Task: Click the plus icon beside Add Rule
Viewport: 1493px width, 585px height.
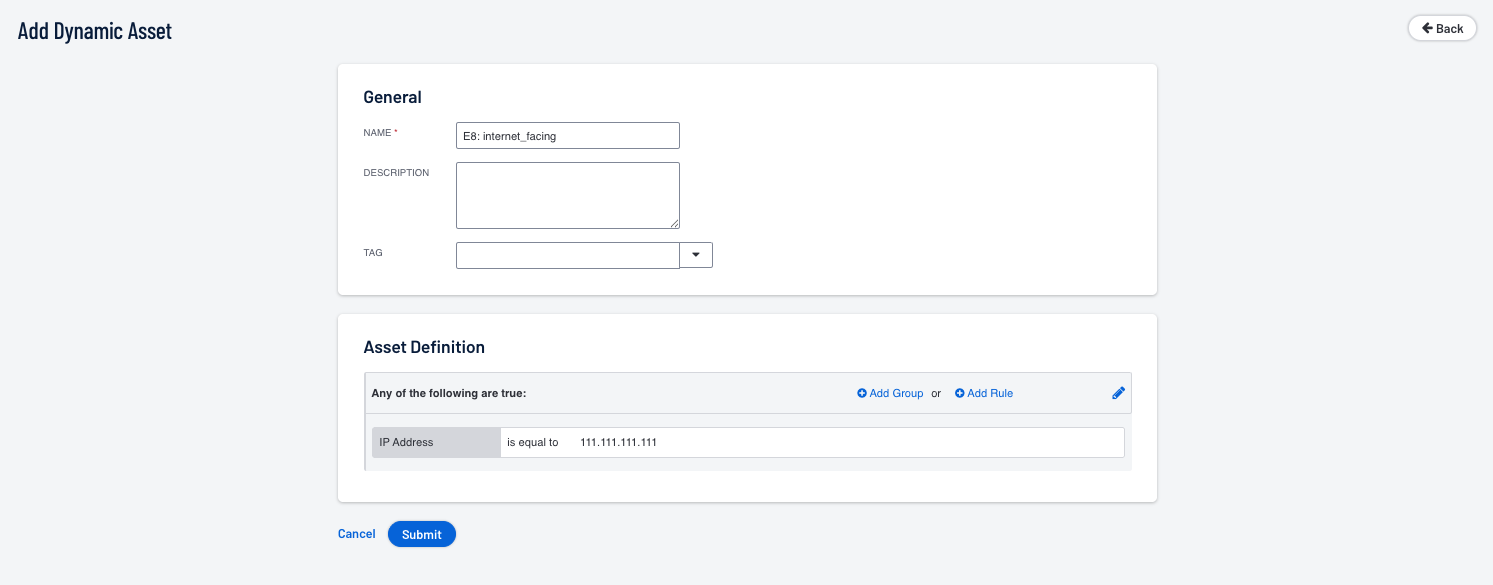Action: (x=960, y=394)
